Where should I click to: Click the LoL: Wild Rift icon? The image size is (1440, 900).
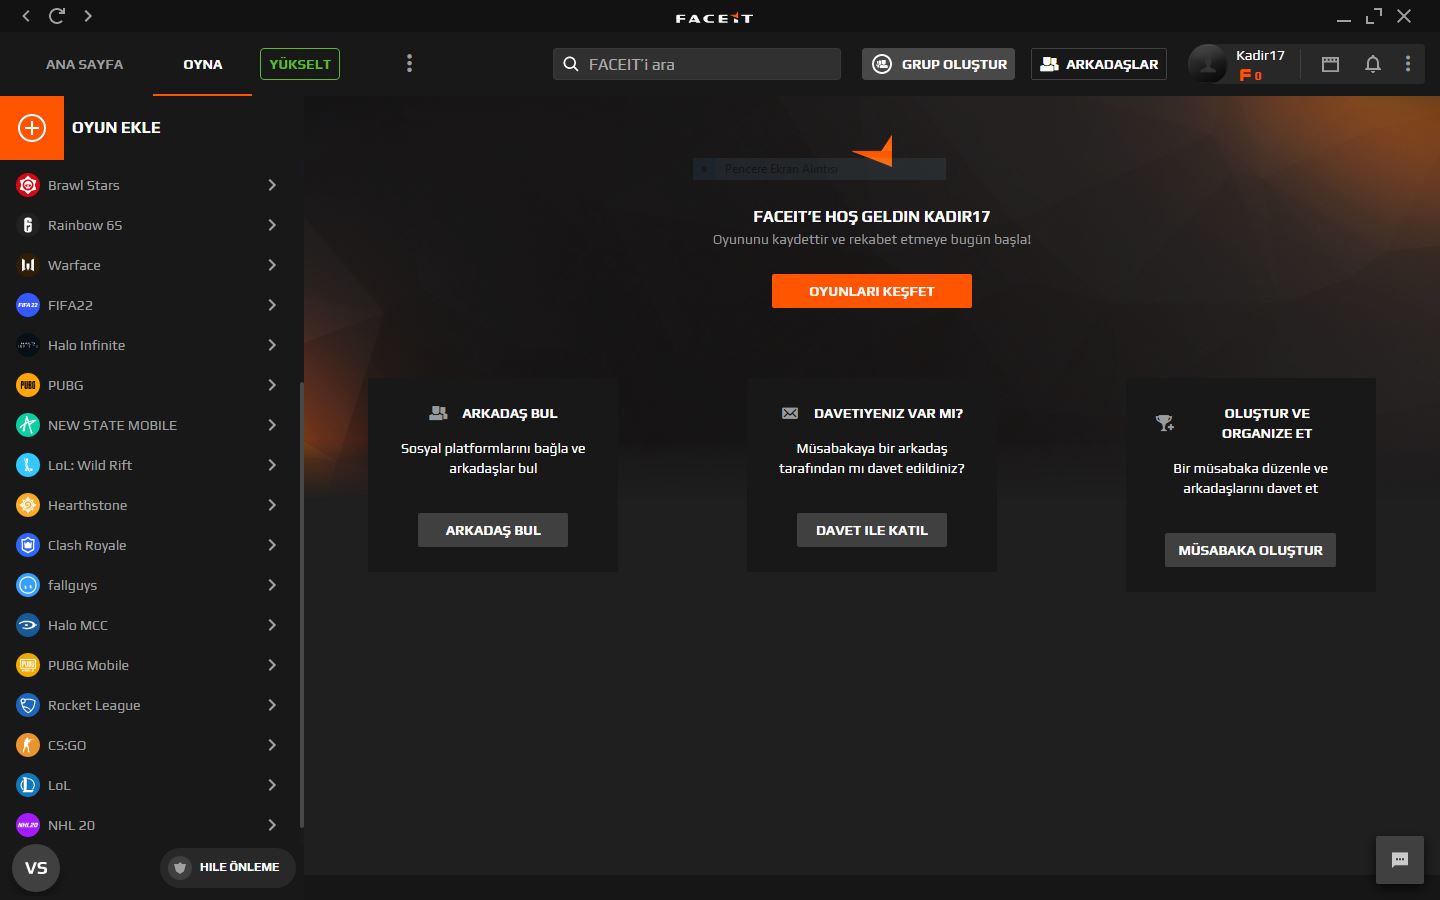coord(28,465)
